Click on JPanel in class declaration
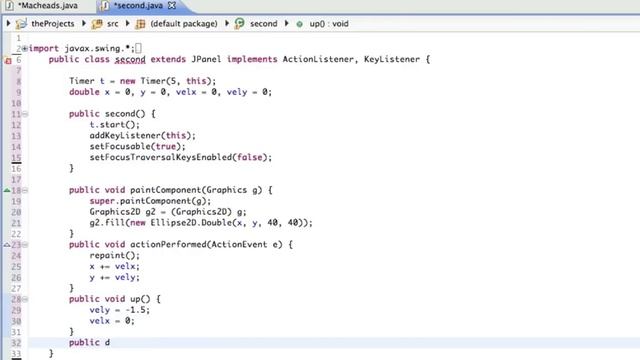The width and height of the screenshot is (640, 360). click(206, 59)
